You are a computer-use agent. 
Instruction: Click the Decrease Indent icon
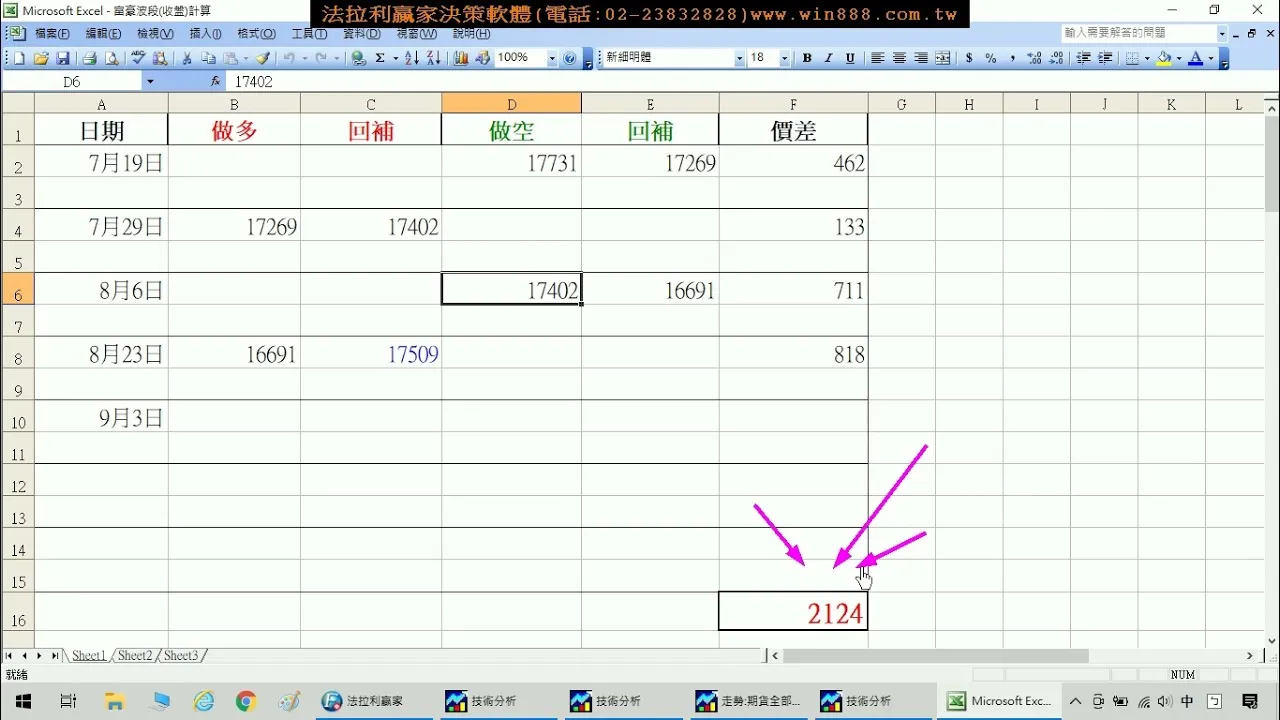point(1083,58)
